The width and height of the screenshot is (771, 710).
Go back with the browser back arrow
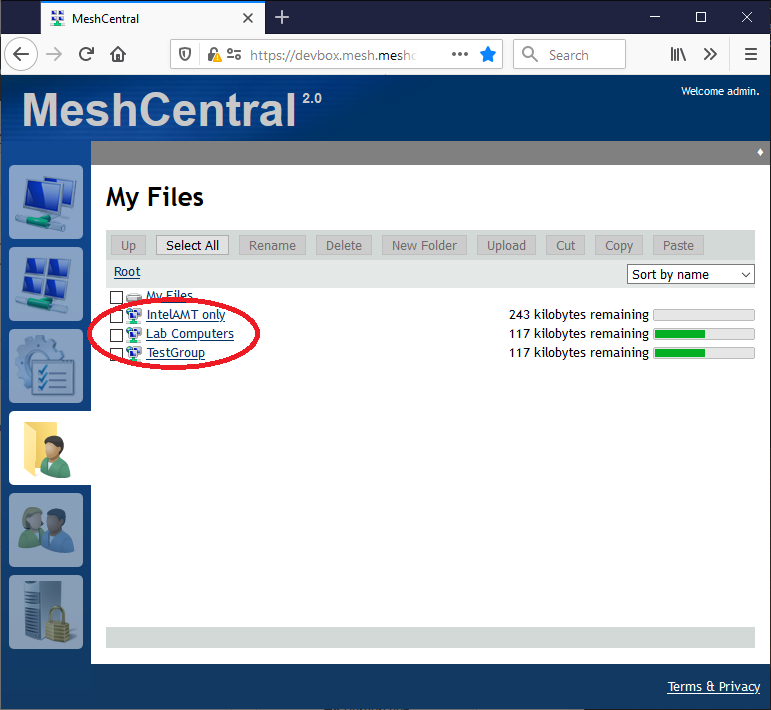21,54
